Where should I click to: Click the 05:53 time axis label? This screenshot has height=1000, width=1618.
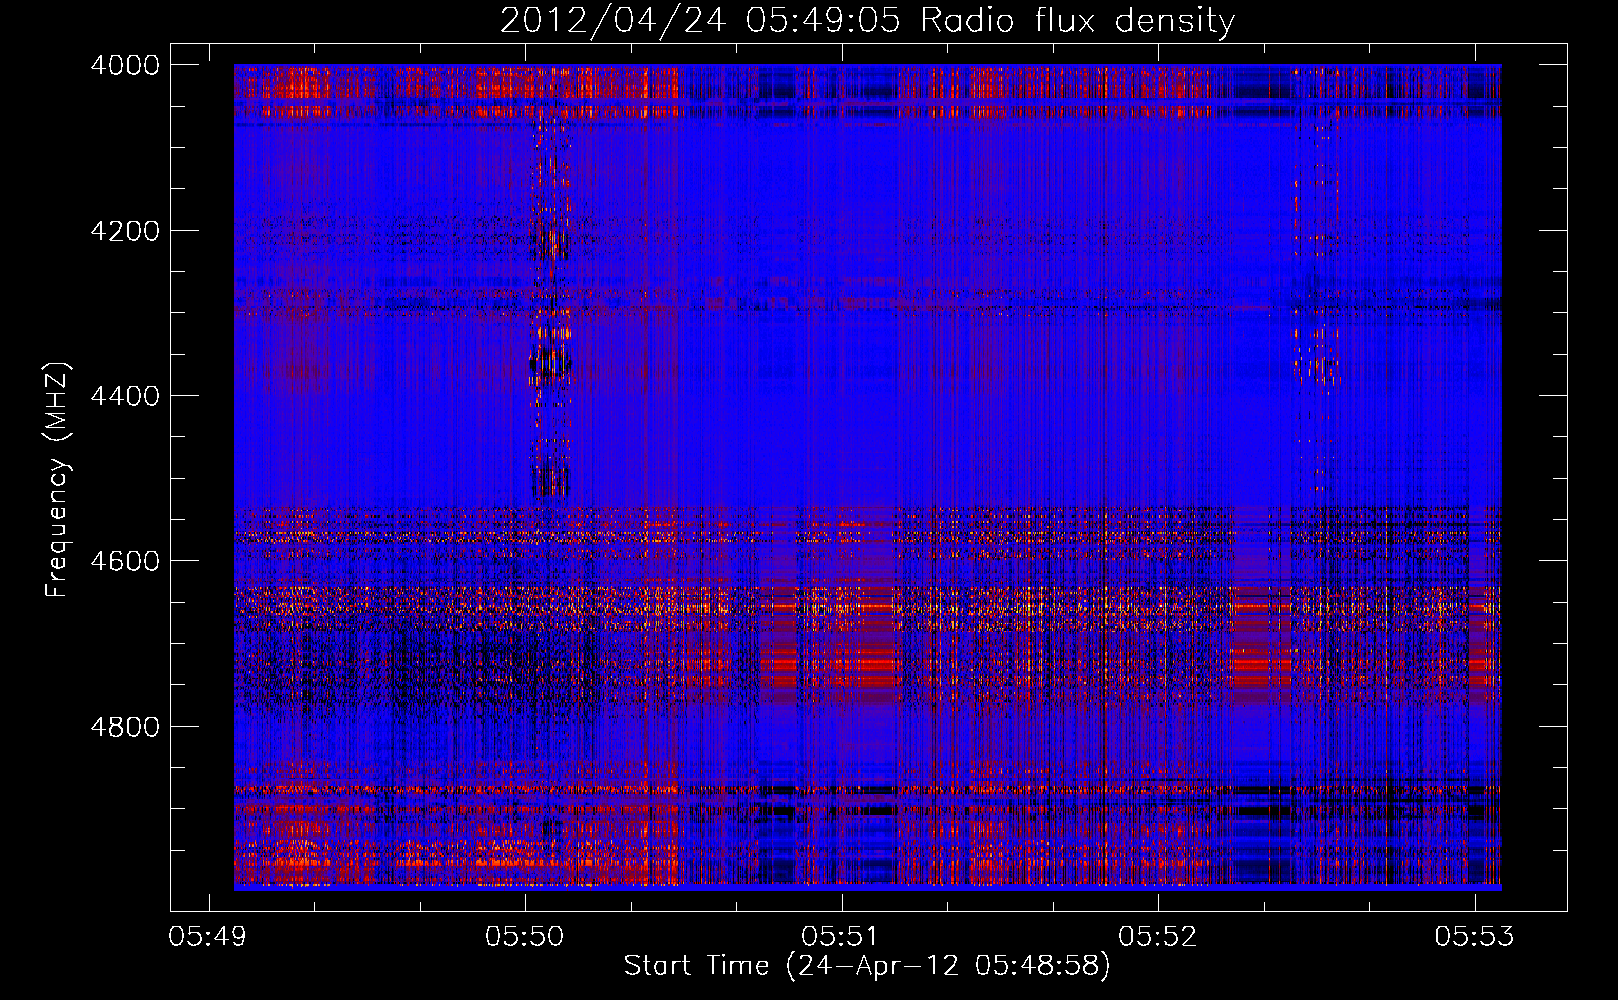1474,937
